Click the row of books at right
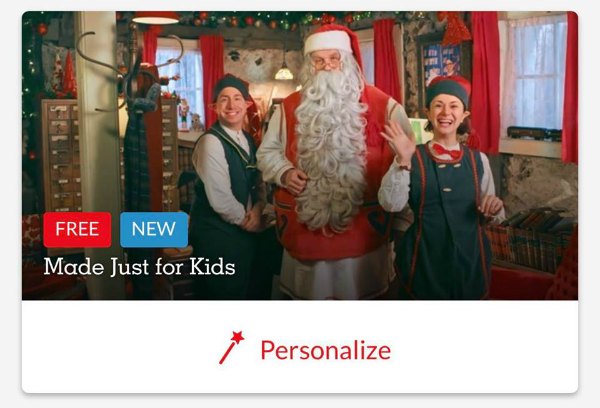600x408 pixels. (x=532, y=239)
